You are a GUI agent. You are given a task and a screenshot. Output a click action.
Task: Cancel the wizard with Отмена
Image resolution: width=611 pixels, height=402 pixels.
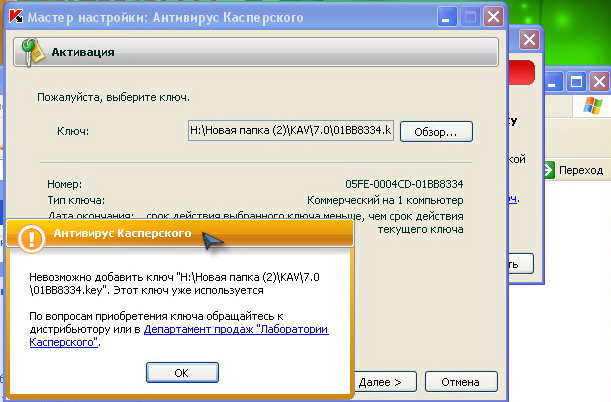tap(460, 381)
